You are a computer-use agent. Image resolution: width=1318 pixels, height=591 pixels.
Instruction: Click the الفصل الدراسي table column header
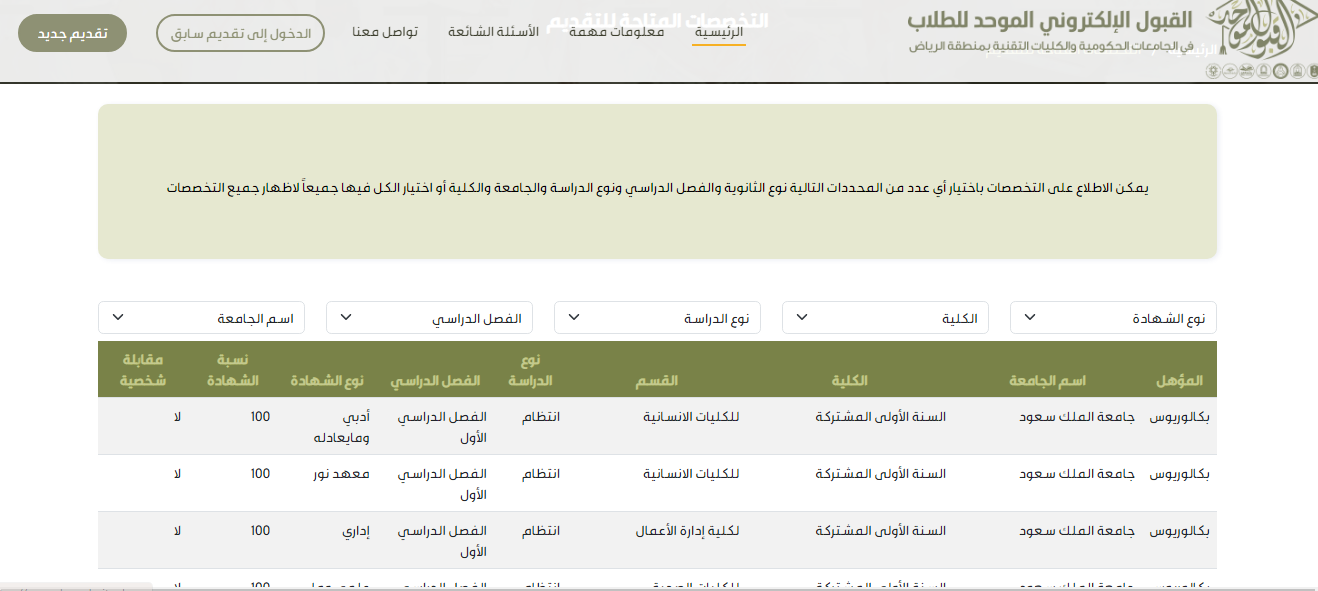pyautogui.click(x=435, y=381)
